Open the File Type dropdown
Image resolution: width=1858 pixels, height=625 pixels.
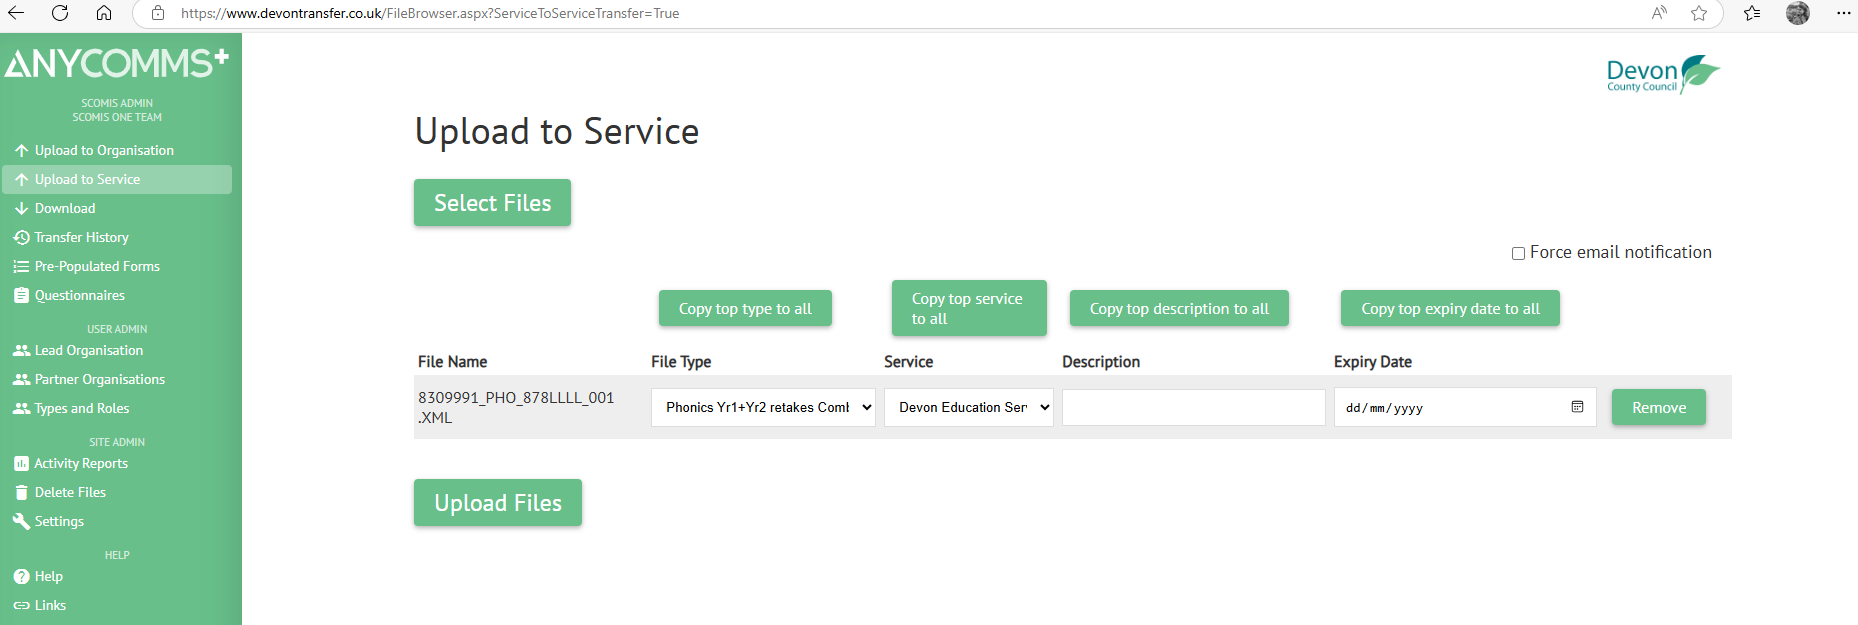click(x=763, y=407)
